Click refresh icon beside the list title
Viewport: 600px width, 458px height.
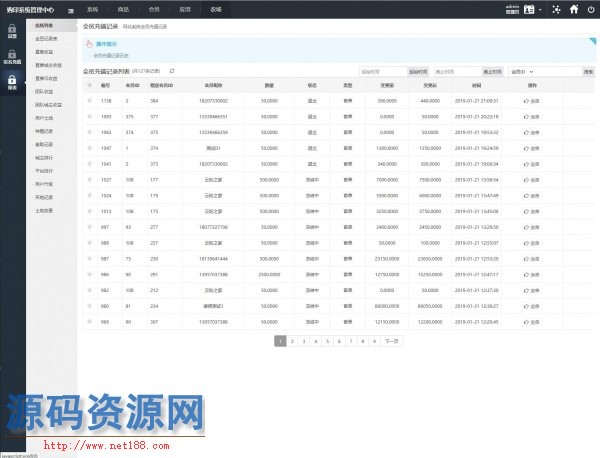click(x=172, y=71)
